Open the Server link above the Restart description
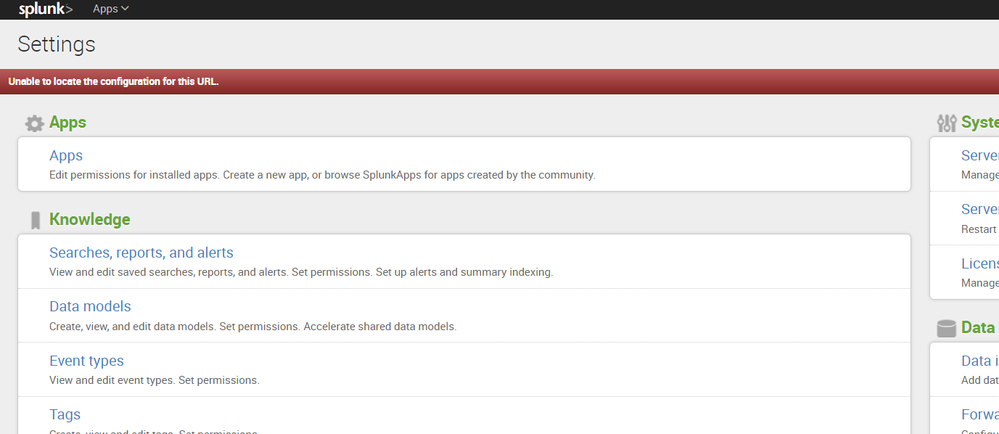Screen dimensions: 999x434 coord(979,209)
